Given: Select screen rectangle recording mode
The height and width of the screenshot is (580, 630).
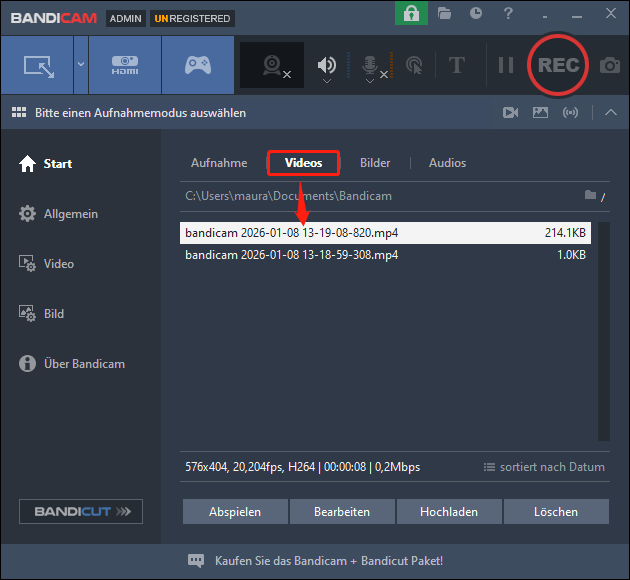Looking at the screenshot, I should point(37,65).
